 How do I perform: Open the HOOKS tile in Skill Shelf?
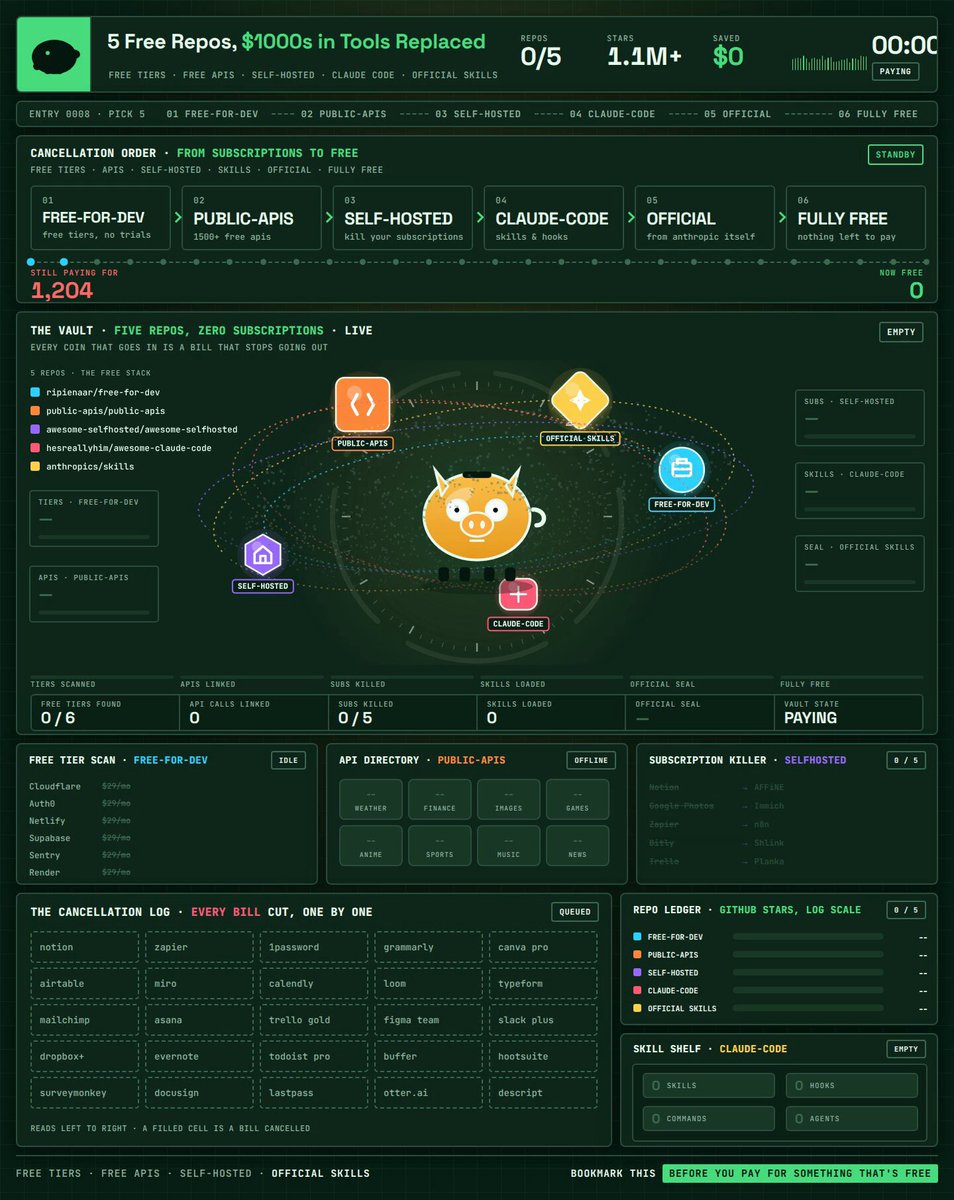[x=852, y=1086]
